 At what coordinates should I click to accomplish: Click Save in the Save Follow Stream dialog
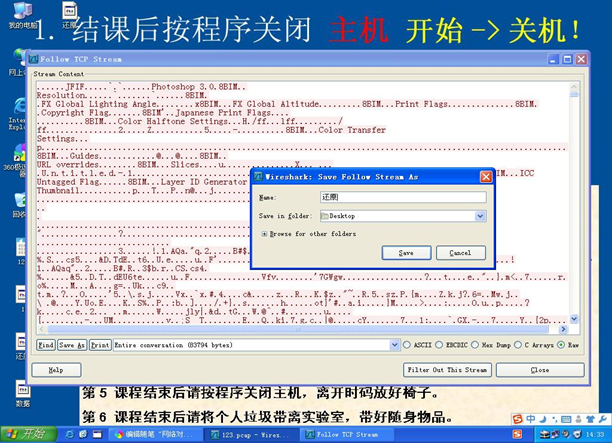point(406,253)
